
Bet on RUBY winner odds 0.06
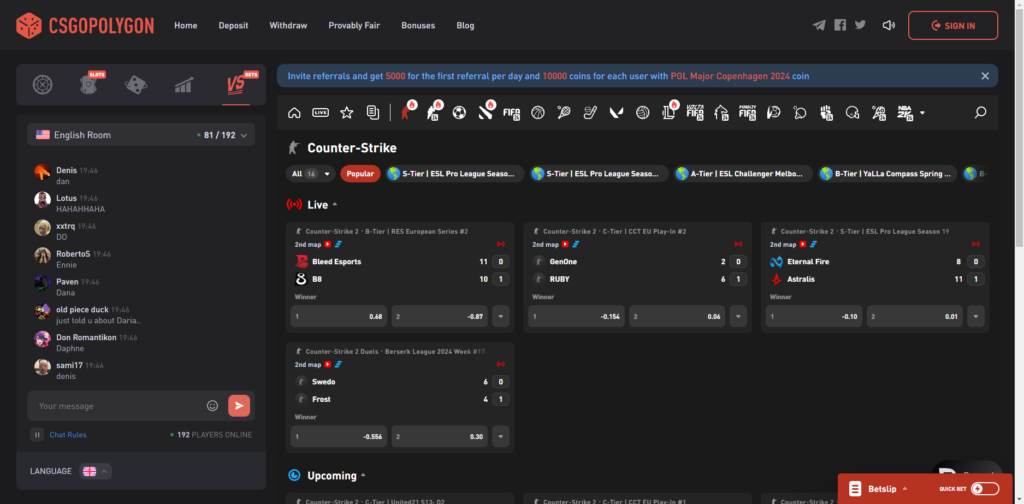tap(677, 316)
